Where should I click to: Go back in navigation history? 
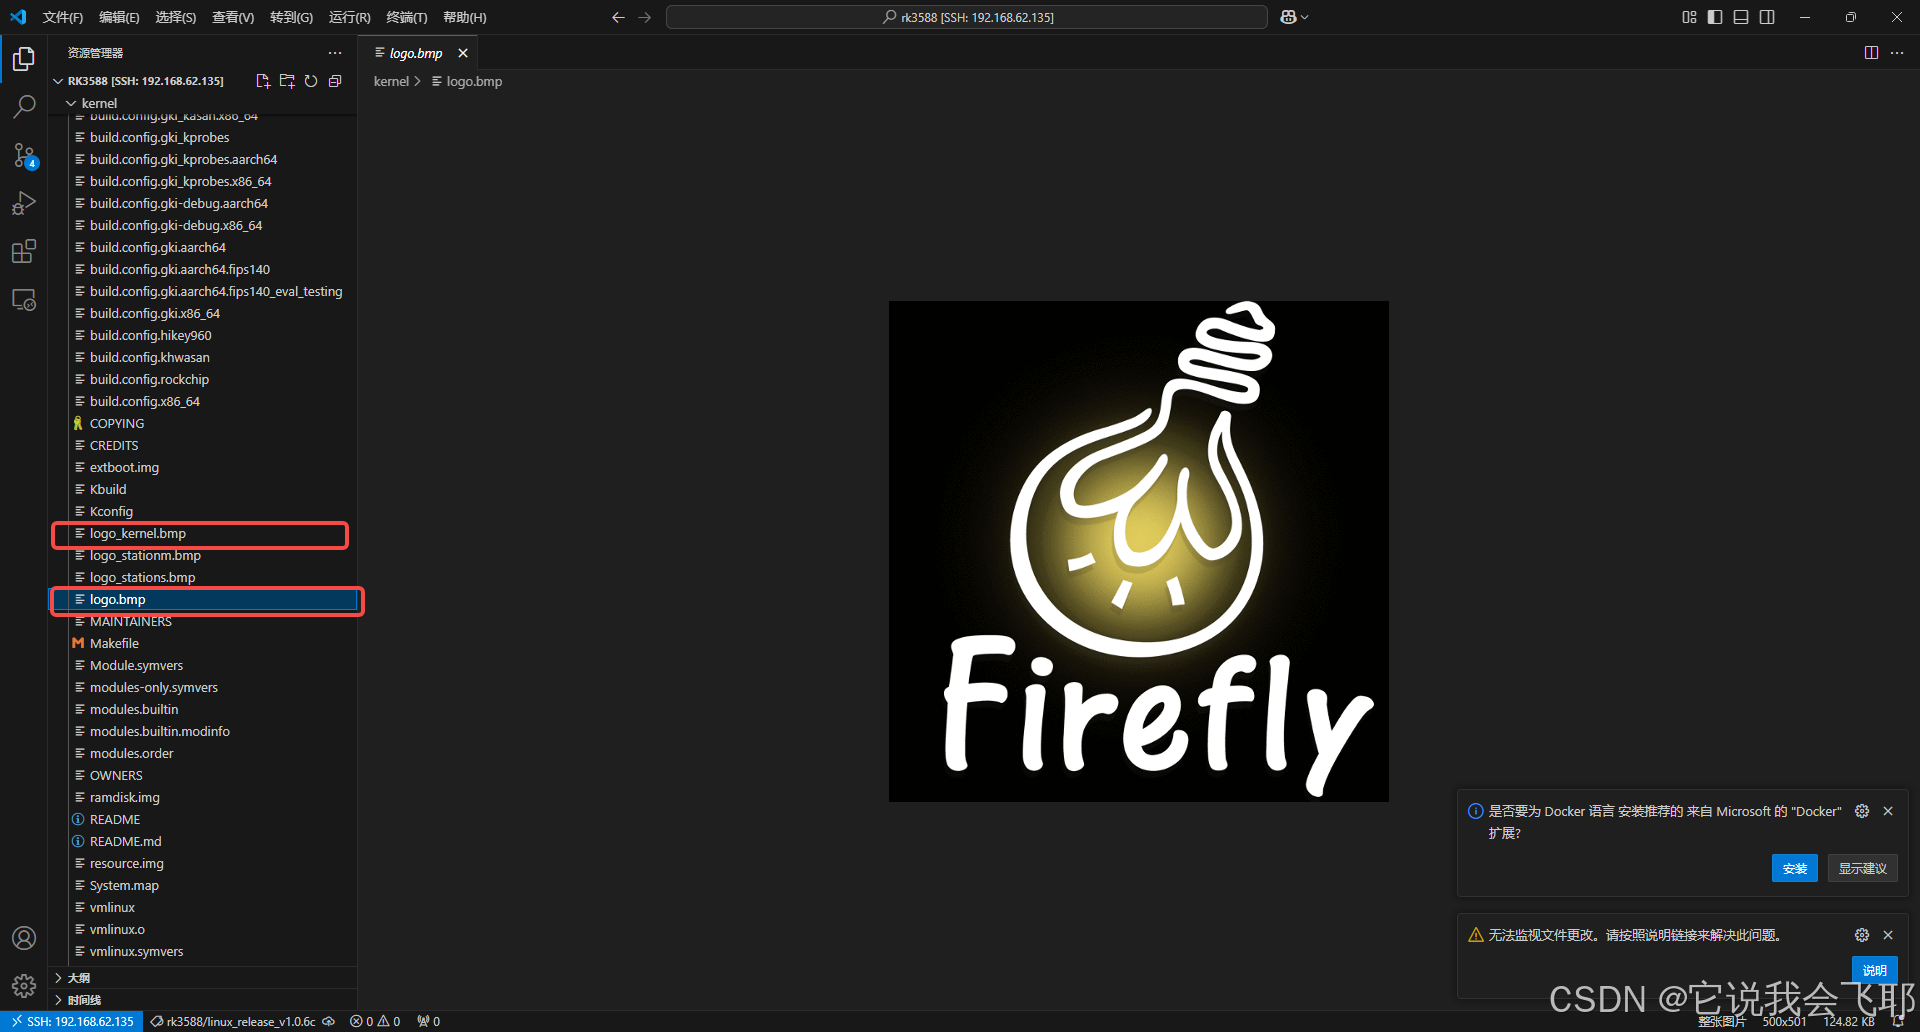coord(618,17)
